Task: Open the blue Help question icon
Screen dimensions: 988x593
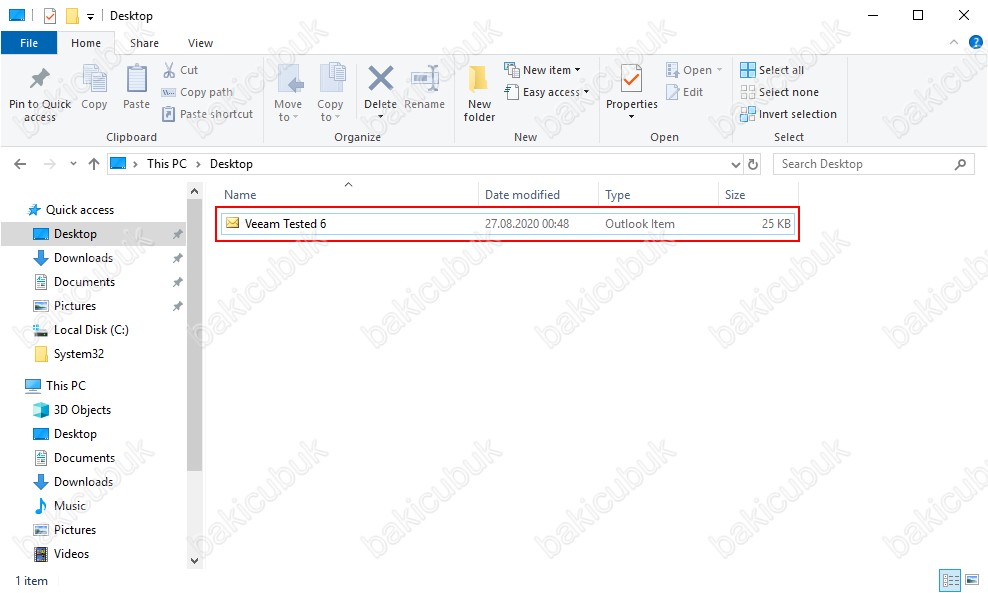Action: (x=975, y=42)
